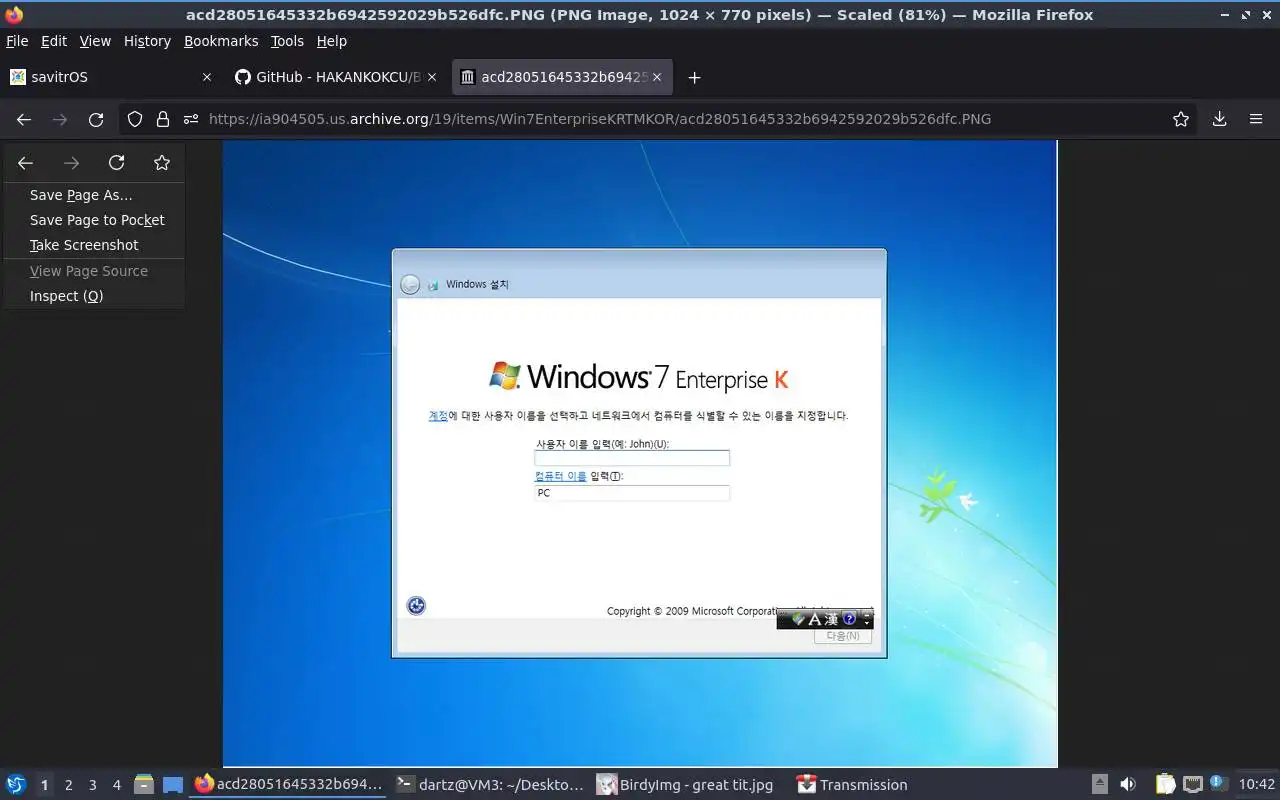Open the clipboard notes tray icon

(x=1166, y=785)
